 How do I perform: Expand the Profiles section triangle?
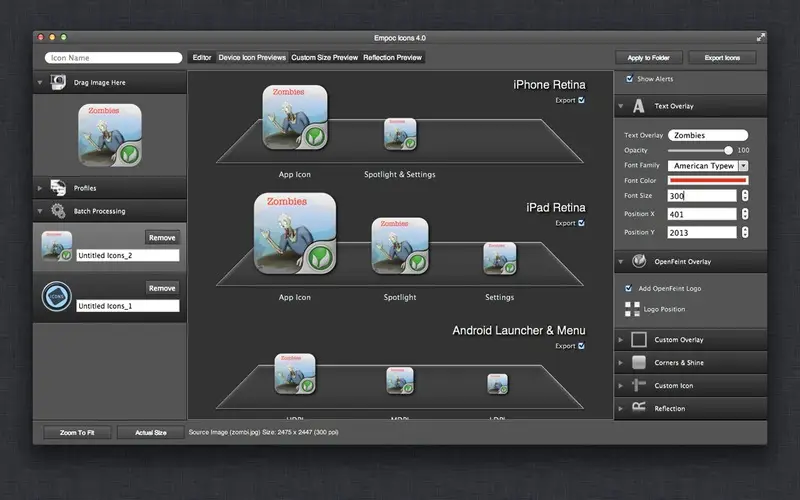coord(40,188)
